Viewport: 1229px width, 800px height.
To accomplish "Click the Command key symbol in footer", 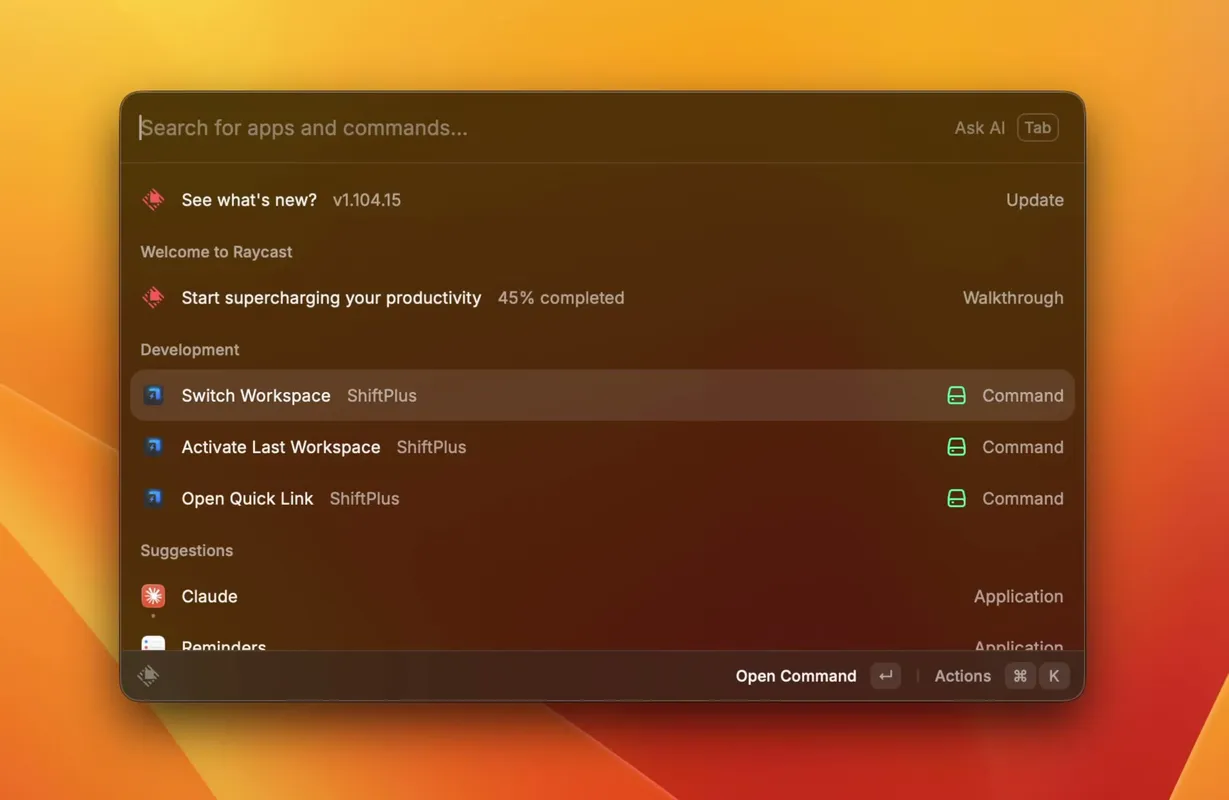I will click(1020, 676).
